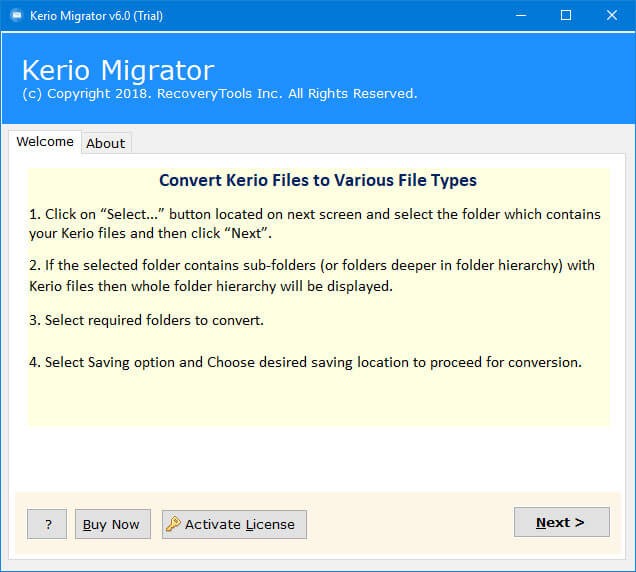Maximize the Kerio Migrator window

pos(566,15)
